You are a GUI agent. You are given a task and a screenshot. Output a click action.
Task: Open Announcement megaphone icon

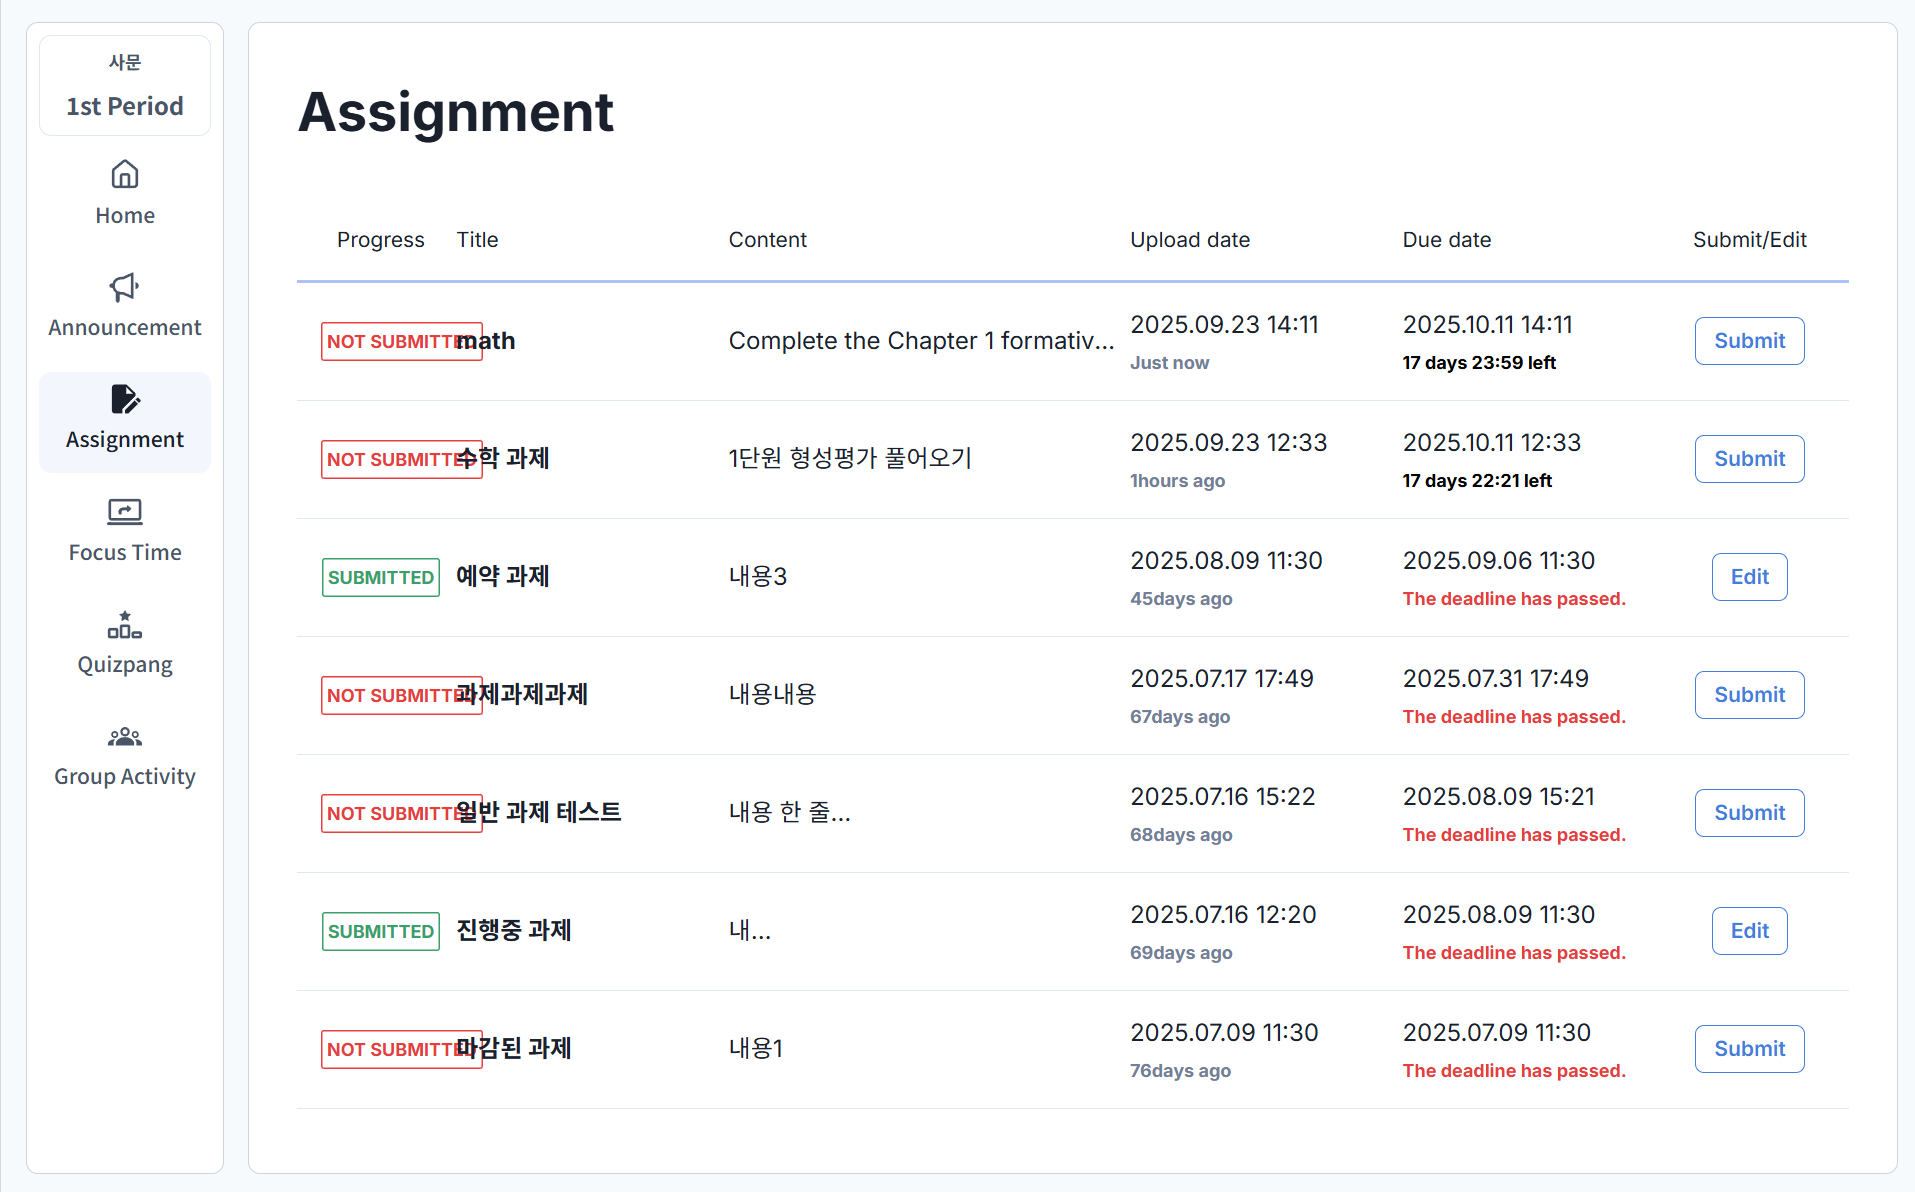coord(125,288)
